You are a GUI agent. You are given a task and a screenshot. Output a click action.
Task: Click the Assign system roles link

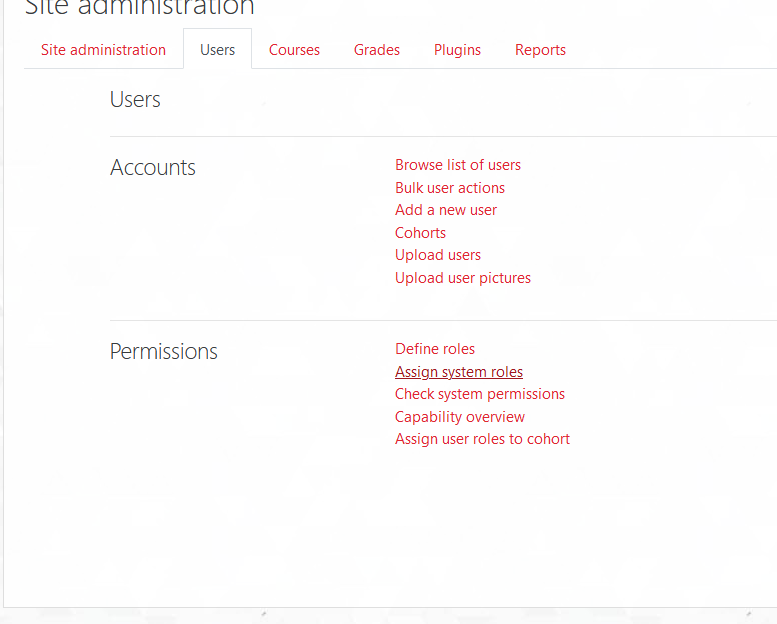click(x=459, y=372)
